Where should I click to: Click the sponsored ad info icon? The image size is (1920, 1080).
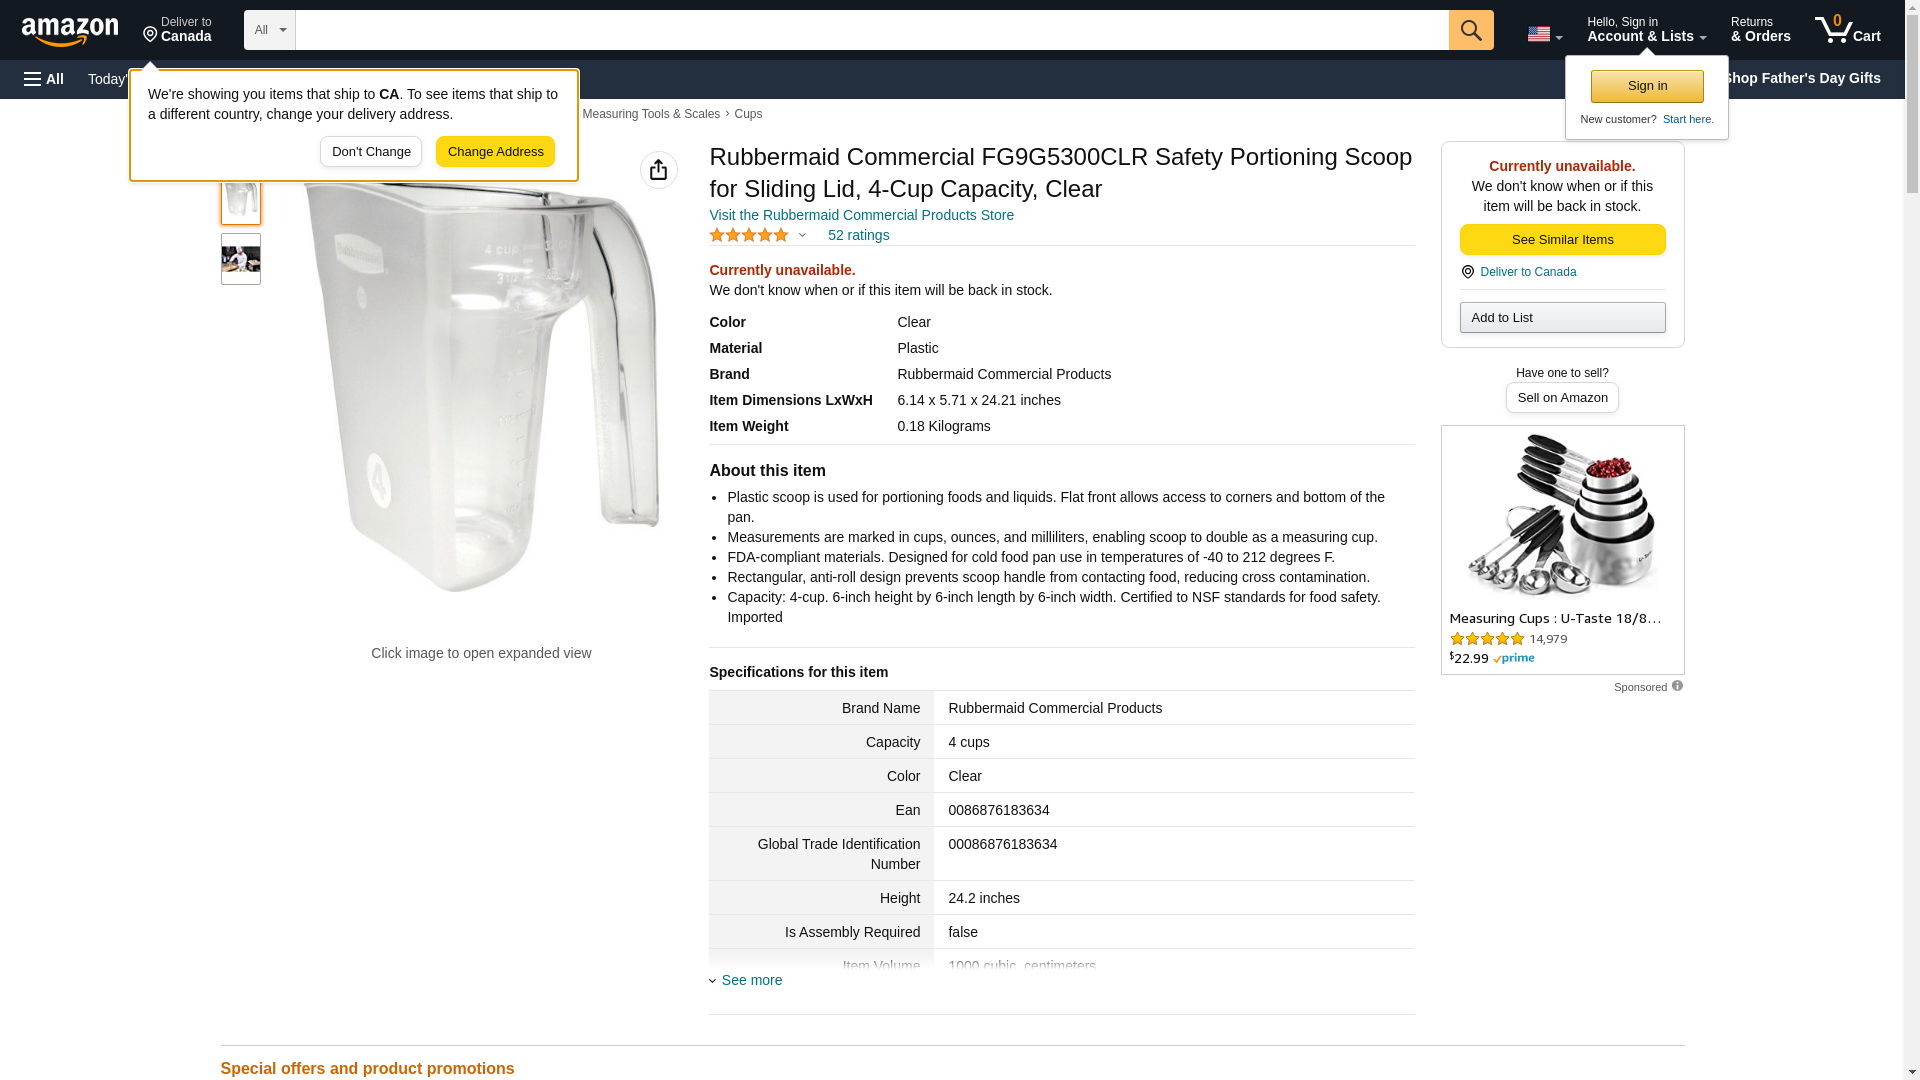point(1677,686)
